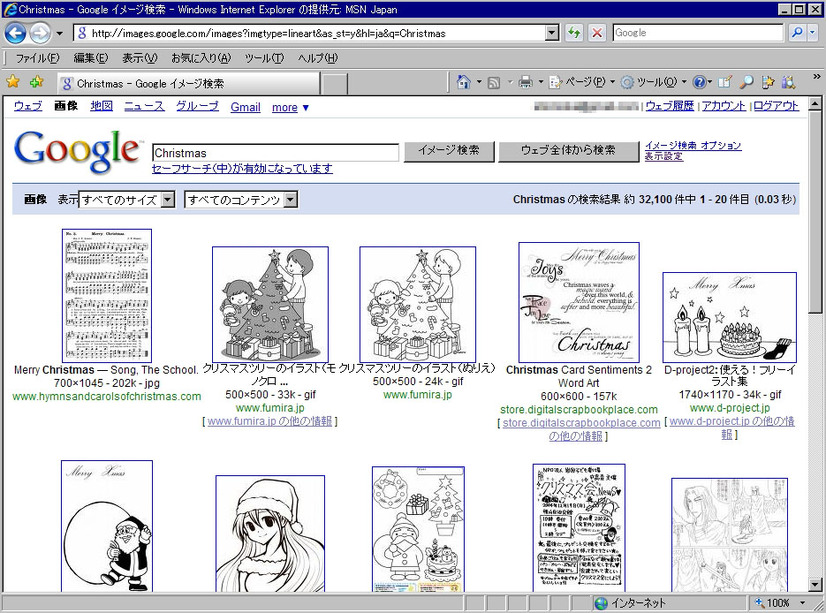This screenshot has width=826, height=613.
Task: Click the browser Forward arrow button
Action: (40, 33)
